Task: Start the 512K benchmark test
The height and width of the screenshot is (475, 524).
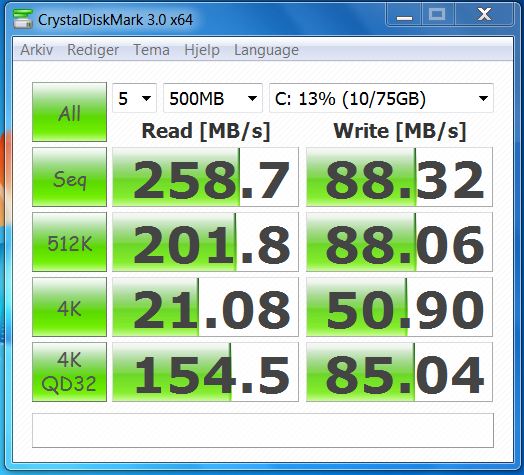Action: [70, 242]
